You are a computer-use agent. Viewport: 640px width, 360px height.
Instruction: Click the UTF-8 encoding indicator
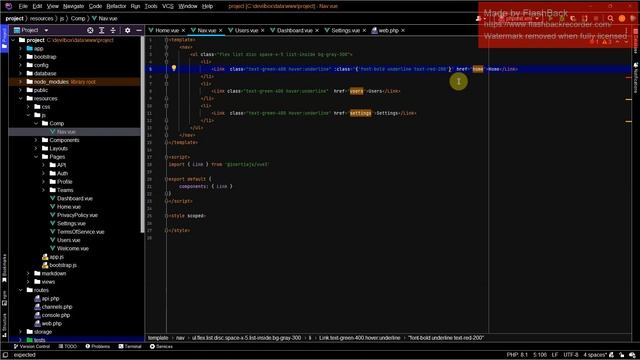(571, 355)
